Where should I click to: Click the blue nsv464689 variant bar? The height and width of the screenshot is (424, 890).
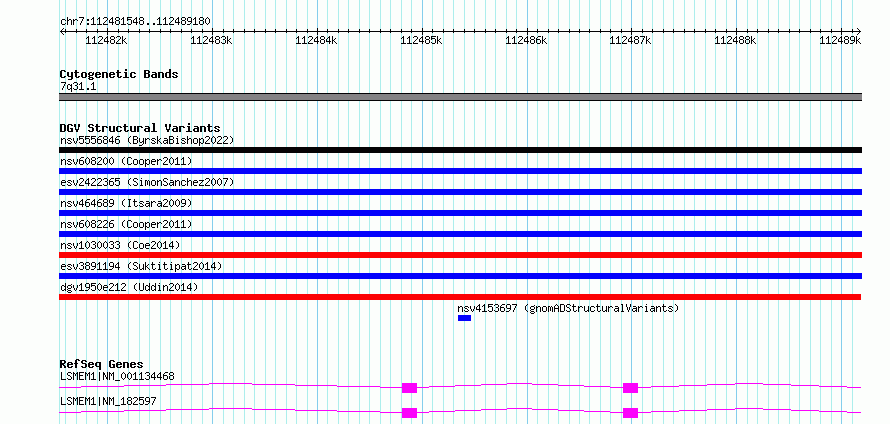(460, 213)
